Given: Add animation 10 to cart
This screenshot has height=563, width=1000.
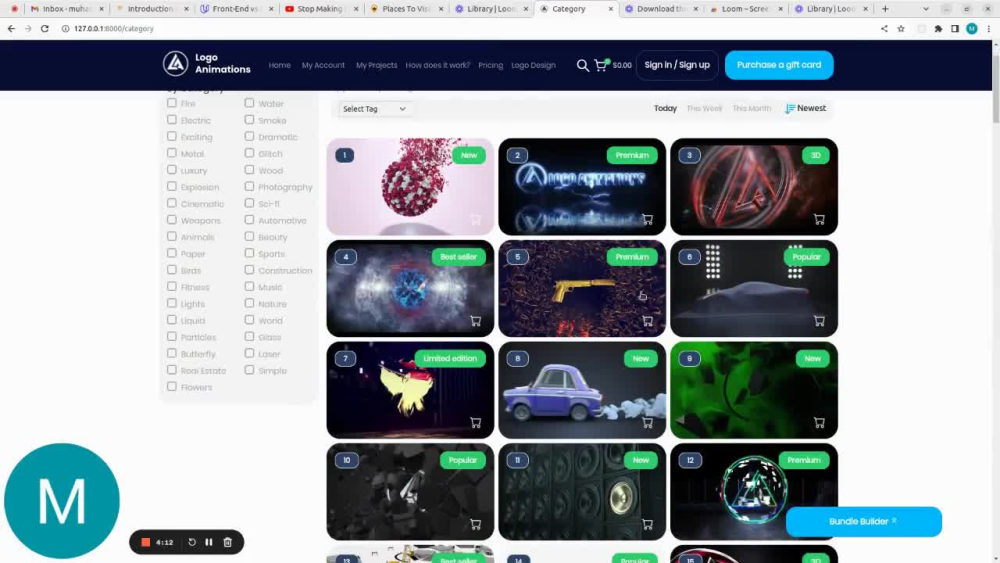Looking at the screenshot, I should 476,524.
